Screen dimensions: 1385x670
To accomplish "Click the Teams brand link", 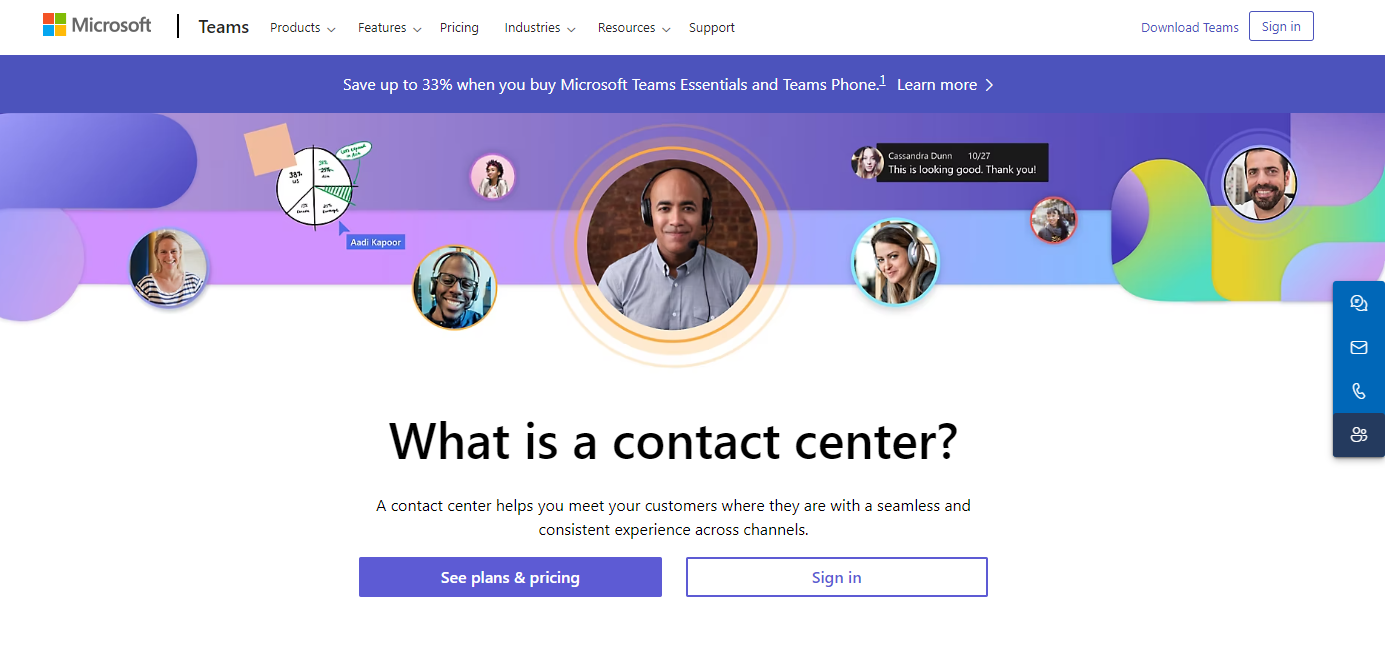I will coord(224,27).
